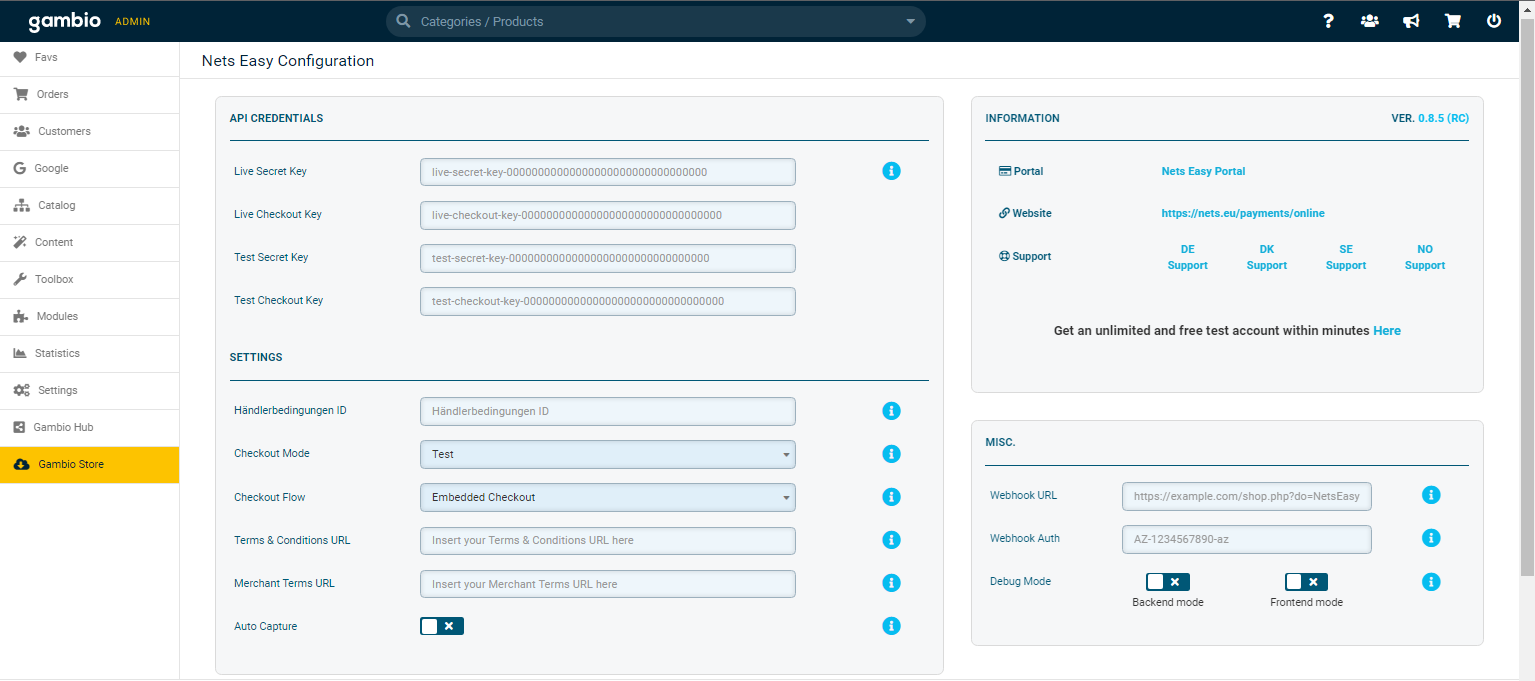Click the free test account Here link
Screen dimensions: 1535x681
click(1387, 330)
